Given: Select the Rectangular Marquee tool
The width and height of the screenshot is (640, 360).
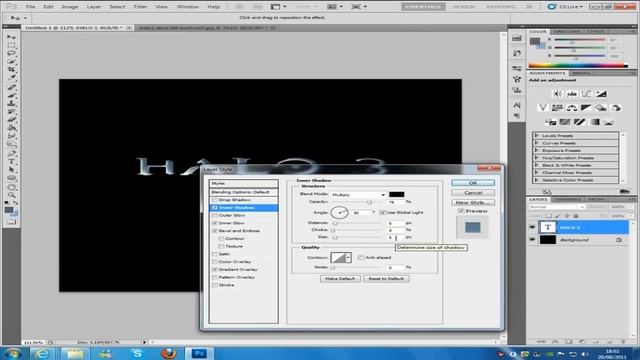Looking at the screenshot, I should coord(11,45).
